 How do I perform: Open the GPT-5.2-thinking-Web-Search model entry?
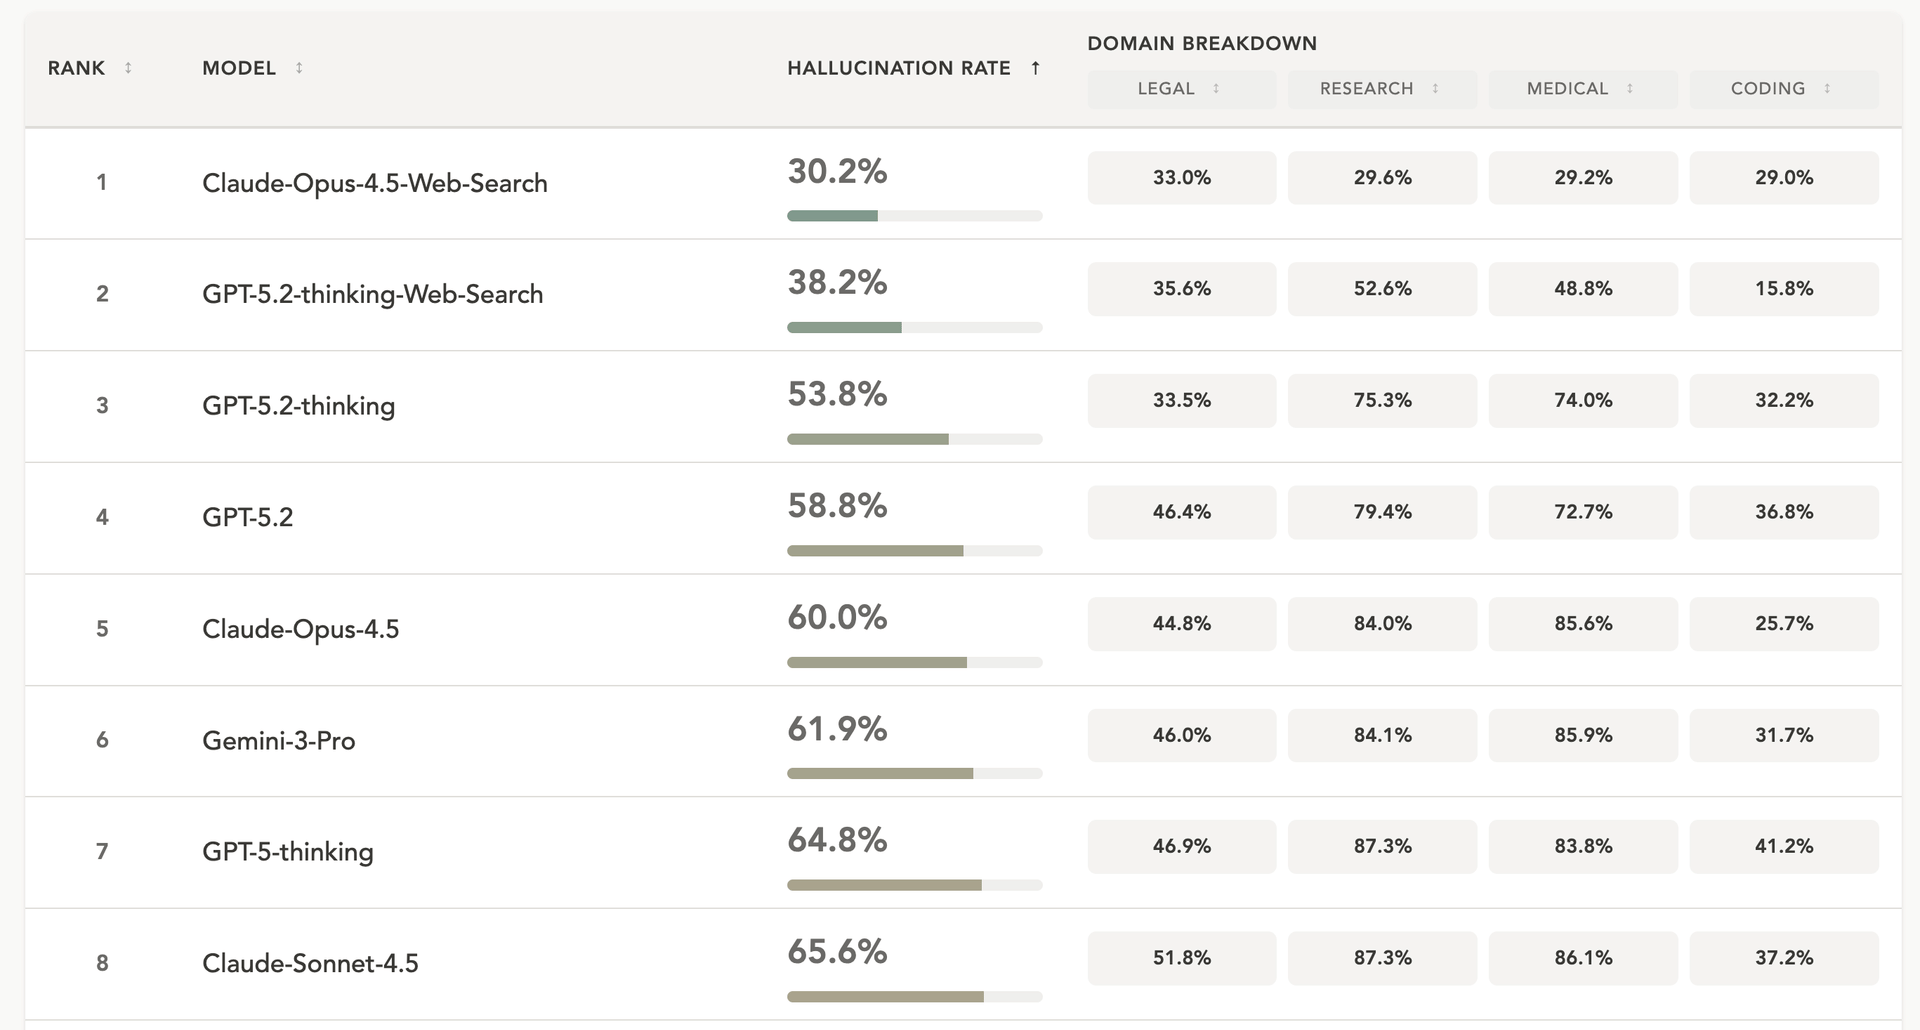372,294
